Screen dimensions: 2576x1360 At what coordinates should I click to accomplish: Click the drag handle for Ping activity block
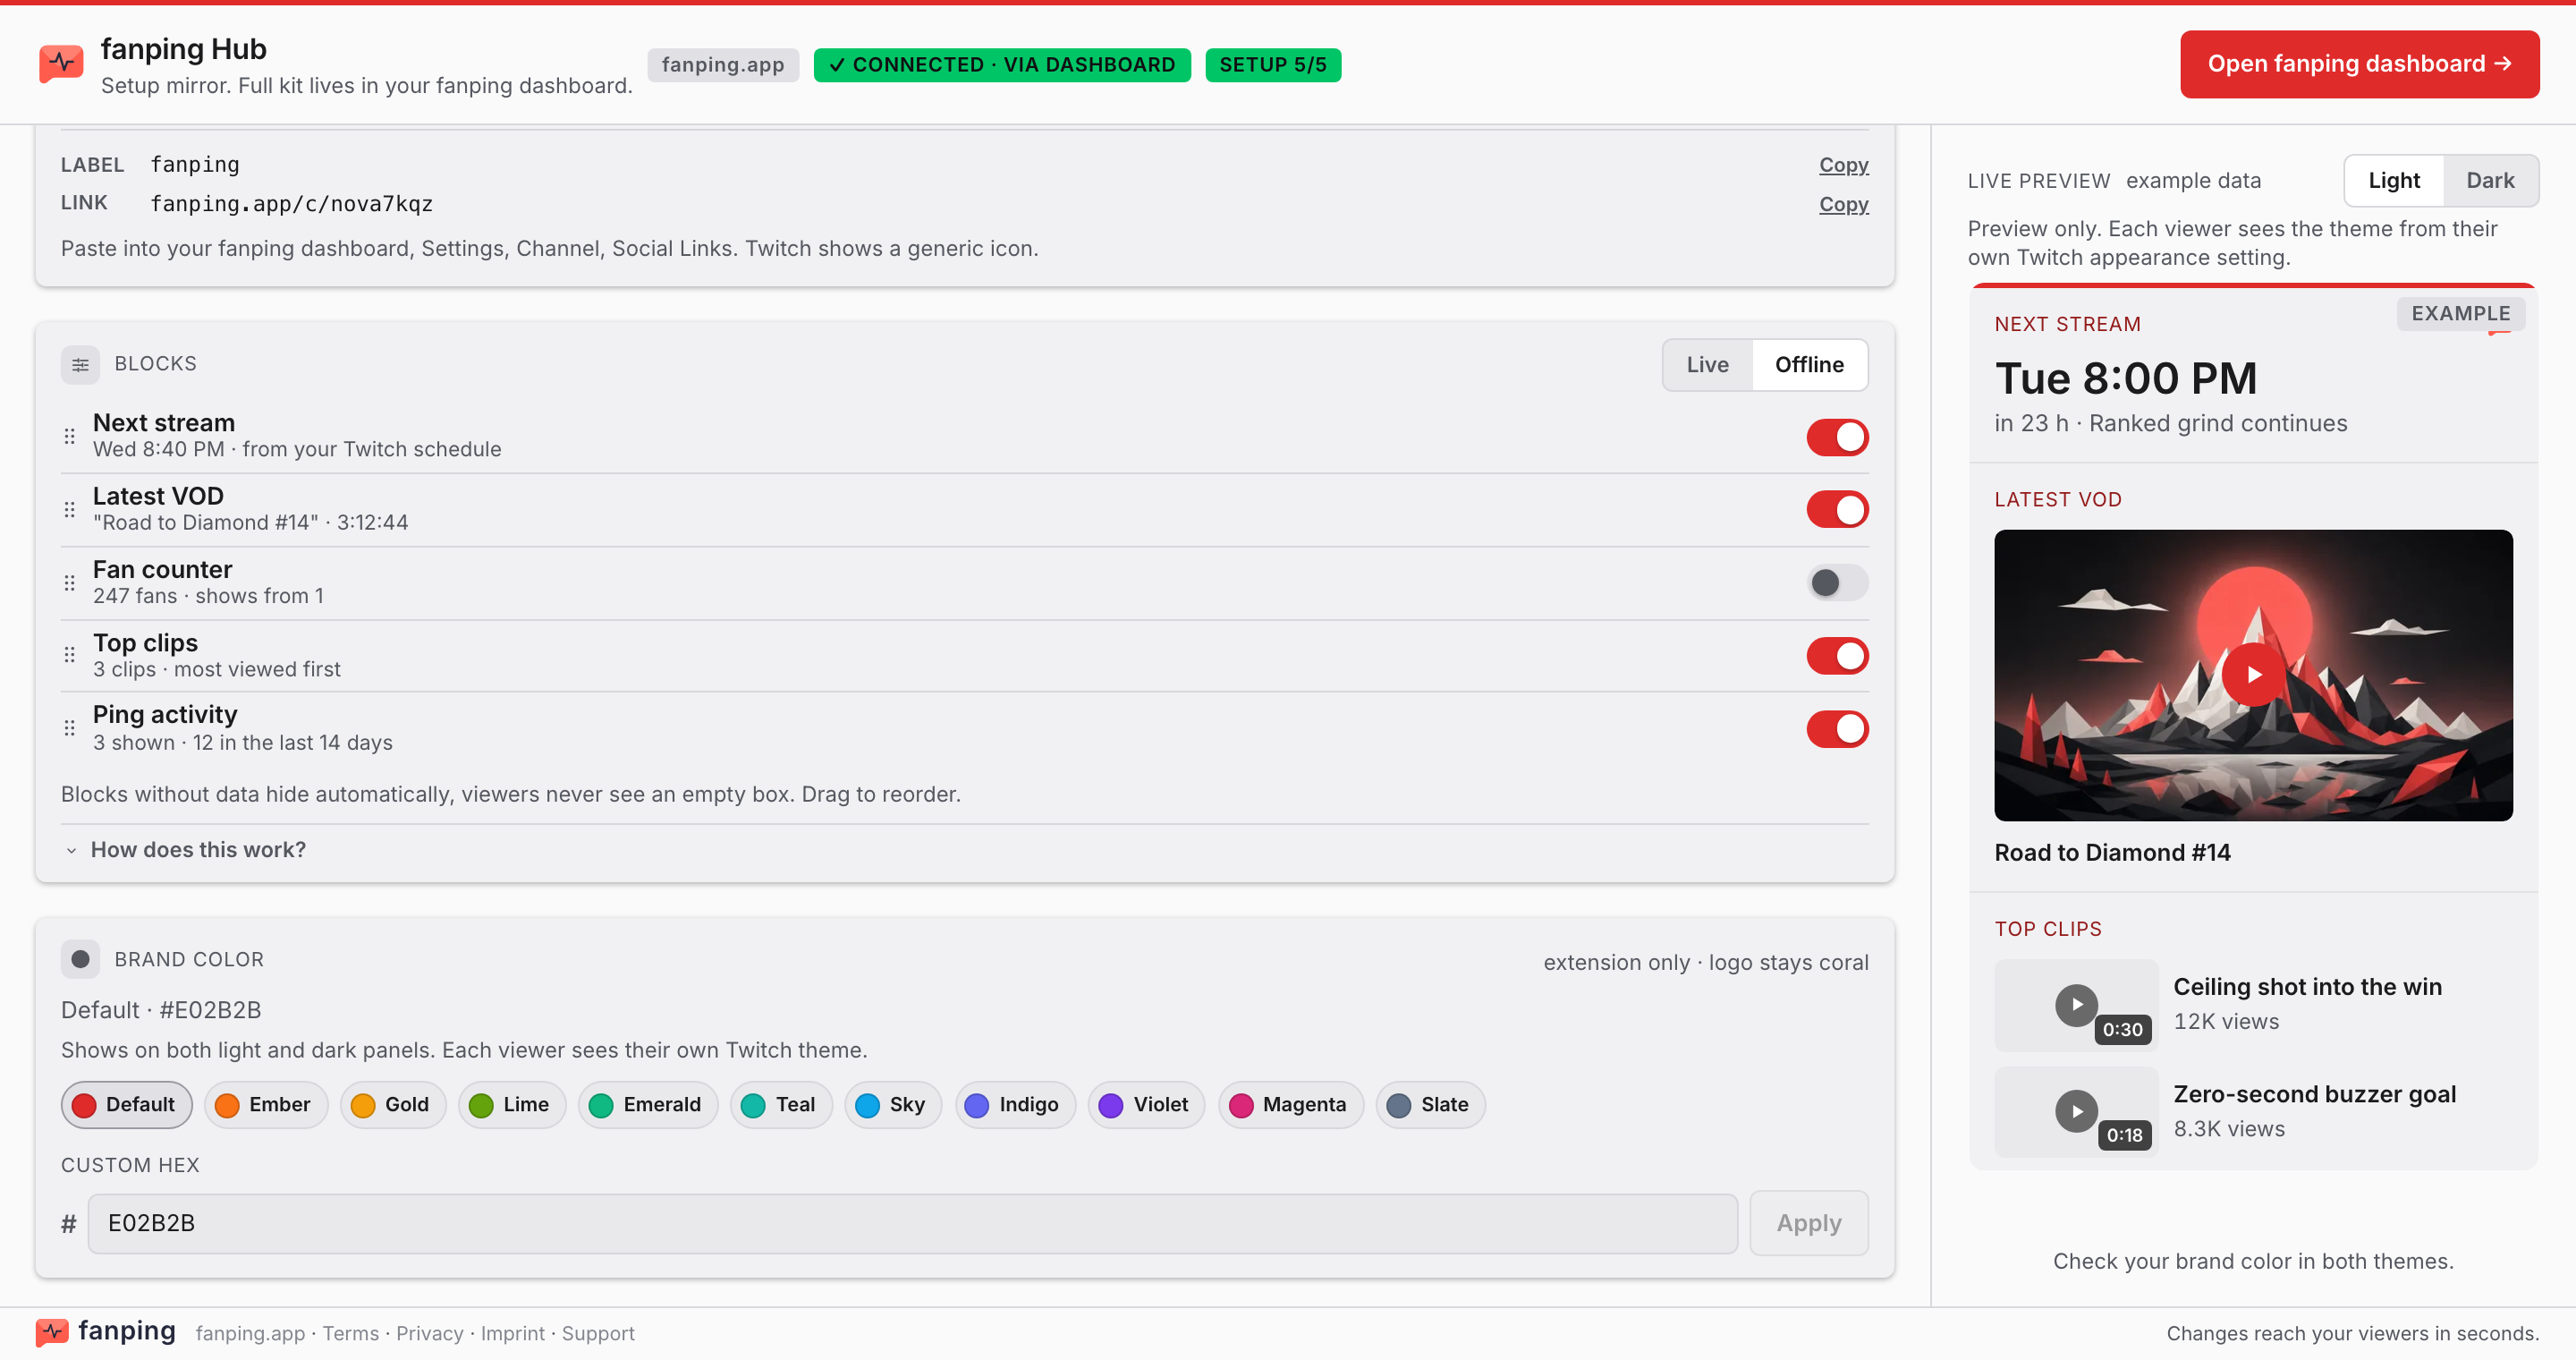(69, 728)
